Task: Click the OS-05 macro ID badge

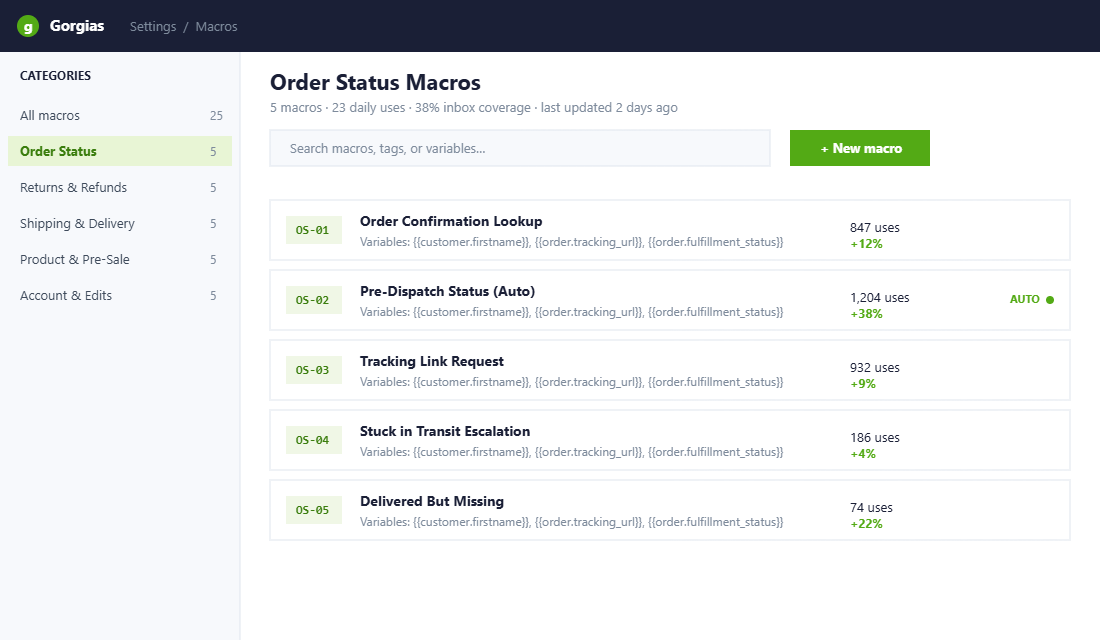Action: point(314,510)
